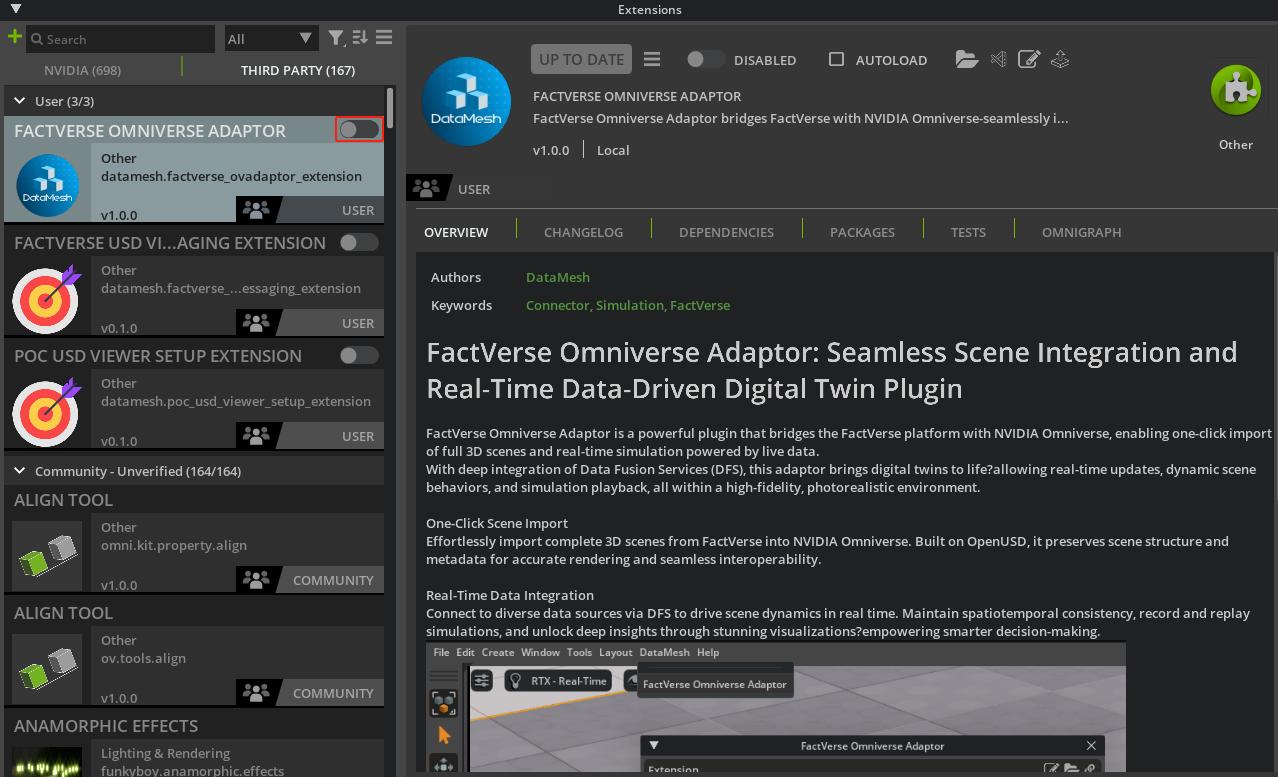Enable FactVerse Omniverse Adaptor toggle in list

click(x=359, y=129)
